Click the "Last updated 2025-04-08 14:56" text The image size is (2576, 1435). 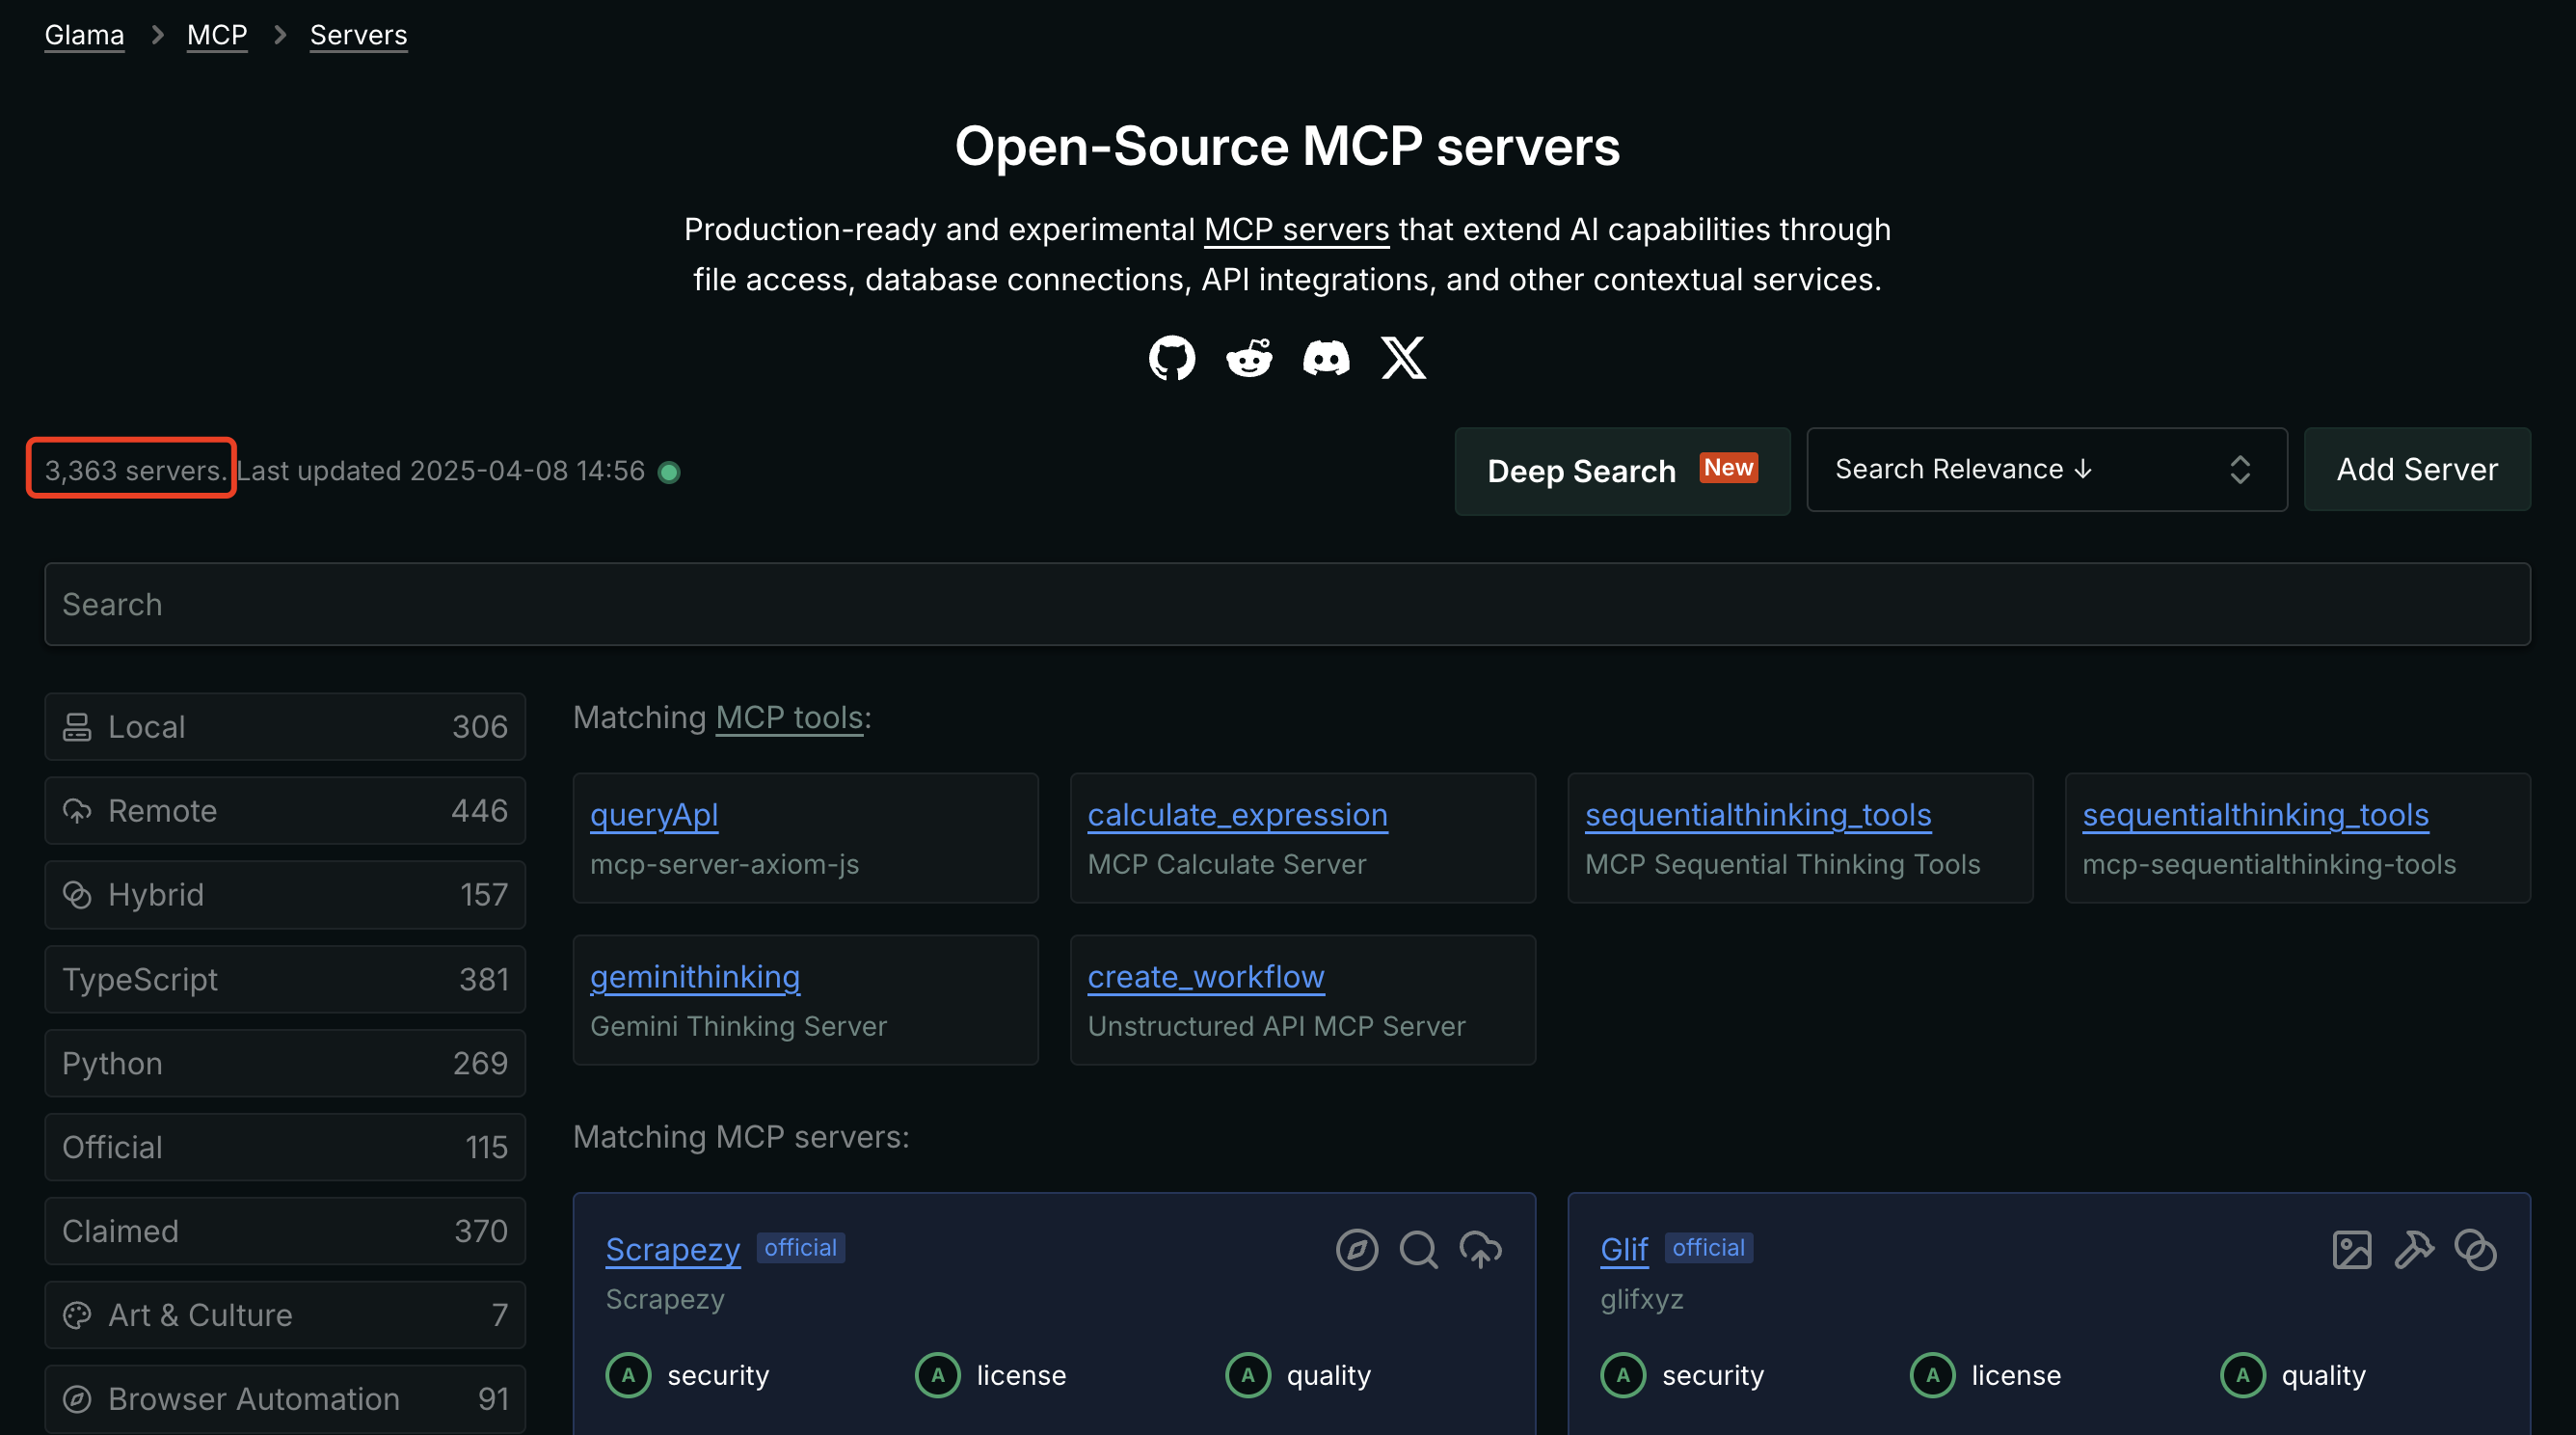click(x=441, y=471)
